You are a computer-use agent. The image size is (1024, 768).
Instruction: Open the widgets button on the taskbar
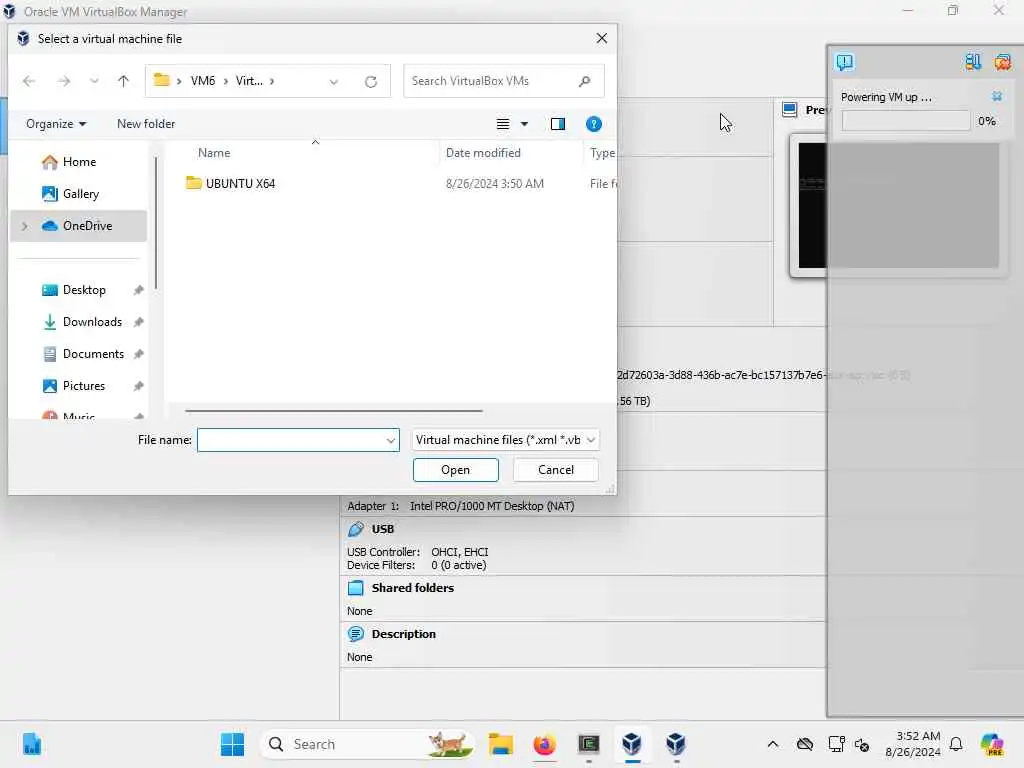tap(31, 744)
